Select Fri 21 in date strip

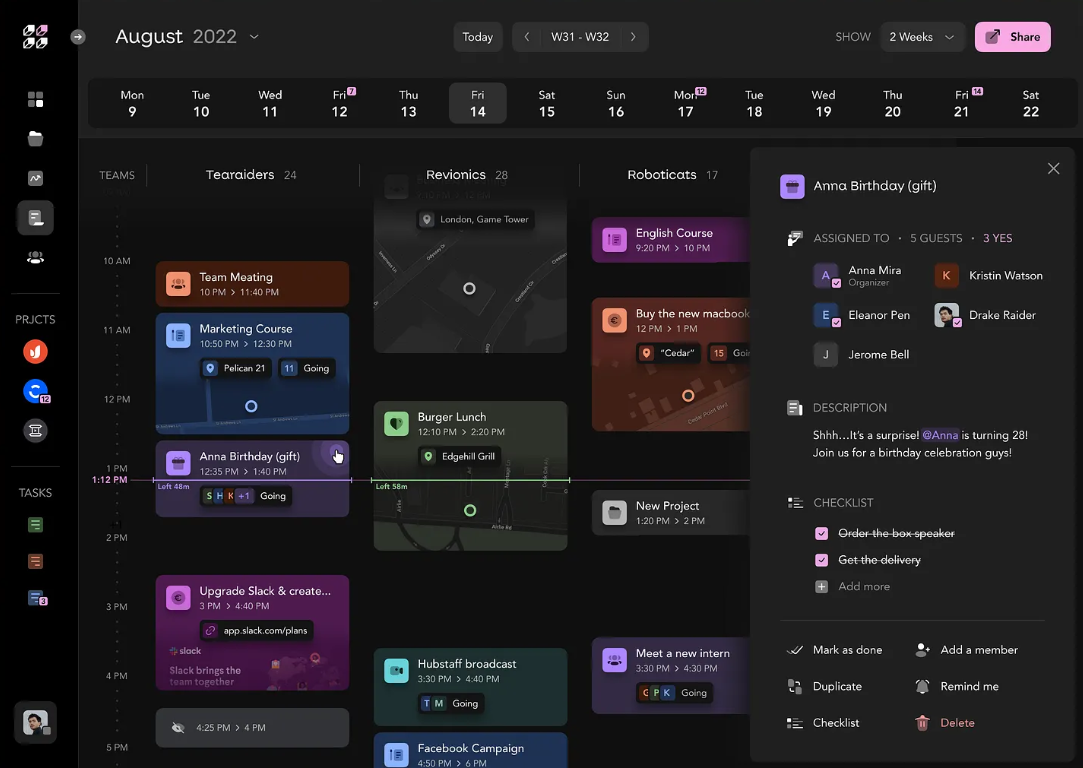pyautogui.click(x=961, y=104)
